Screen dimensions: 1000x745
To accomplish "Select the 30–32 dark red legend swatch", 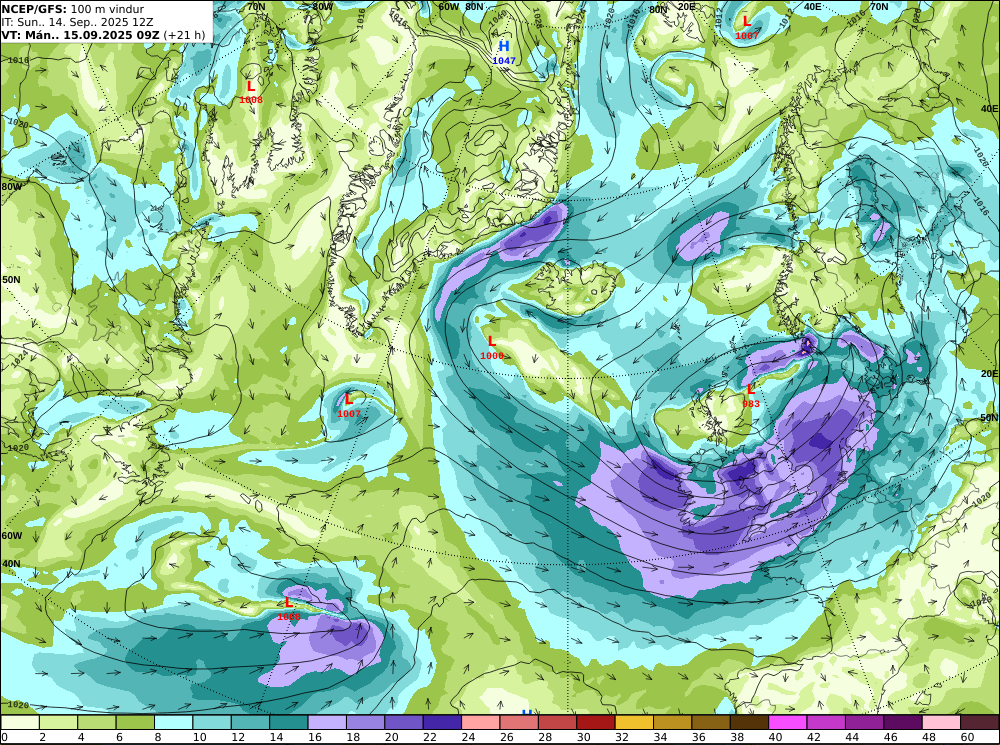I will tap(596, 722).
